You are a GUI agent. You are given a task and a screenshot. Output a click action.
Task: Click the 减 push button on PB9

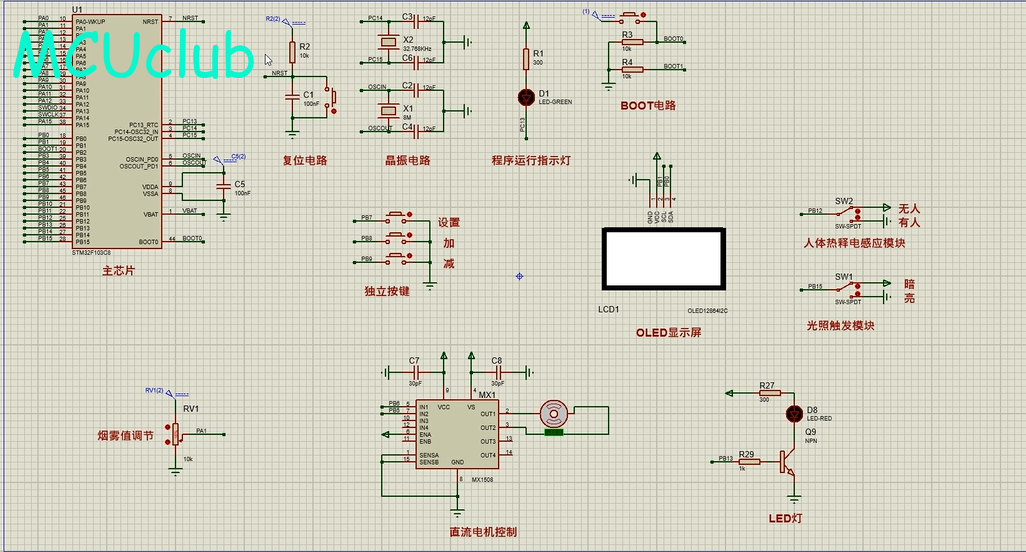point(398,257)
